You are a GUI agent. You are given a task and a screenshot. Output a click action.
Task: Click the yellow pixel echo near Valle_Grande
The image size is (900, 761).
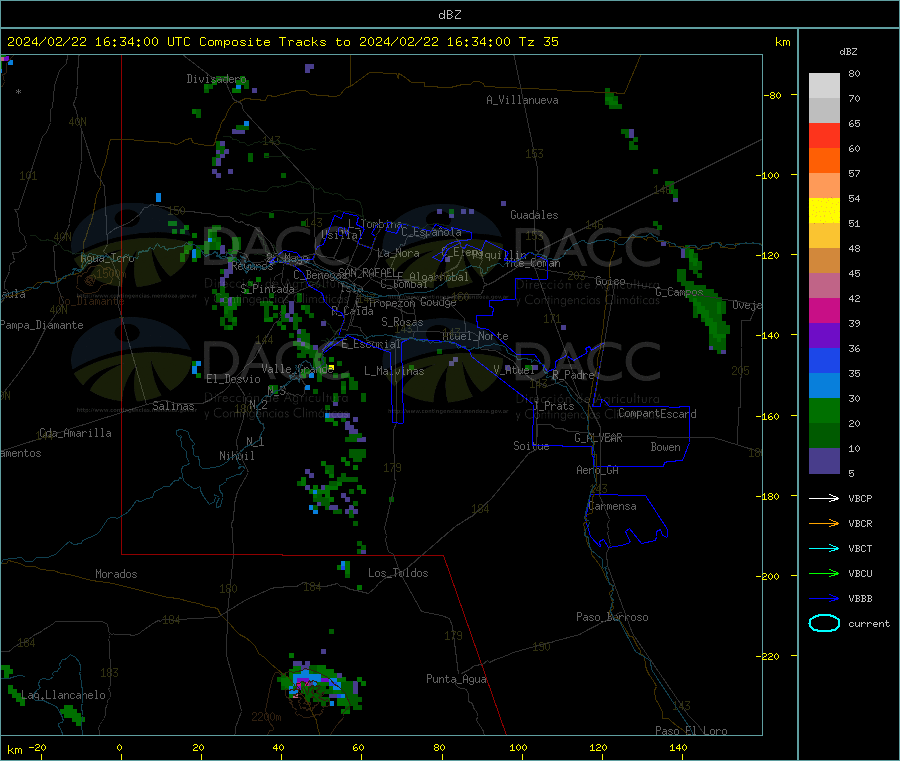331,367
